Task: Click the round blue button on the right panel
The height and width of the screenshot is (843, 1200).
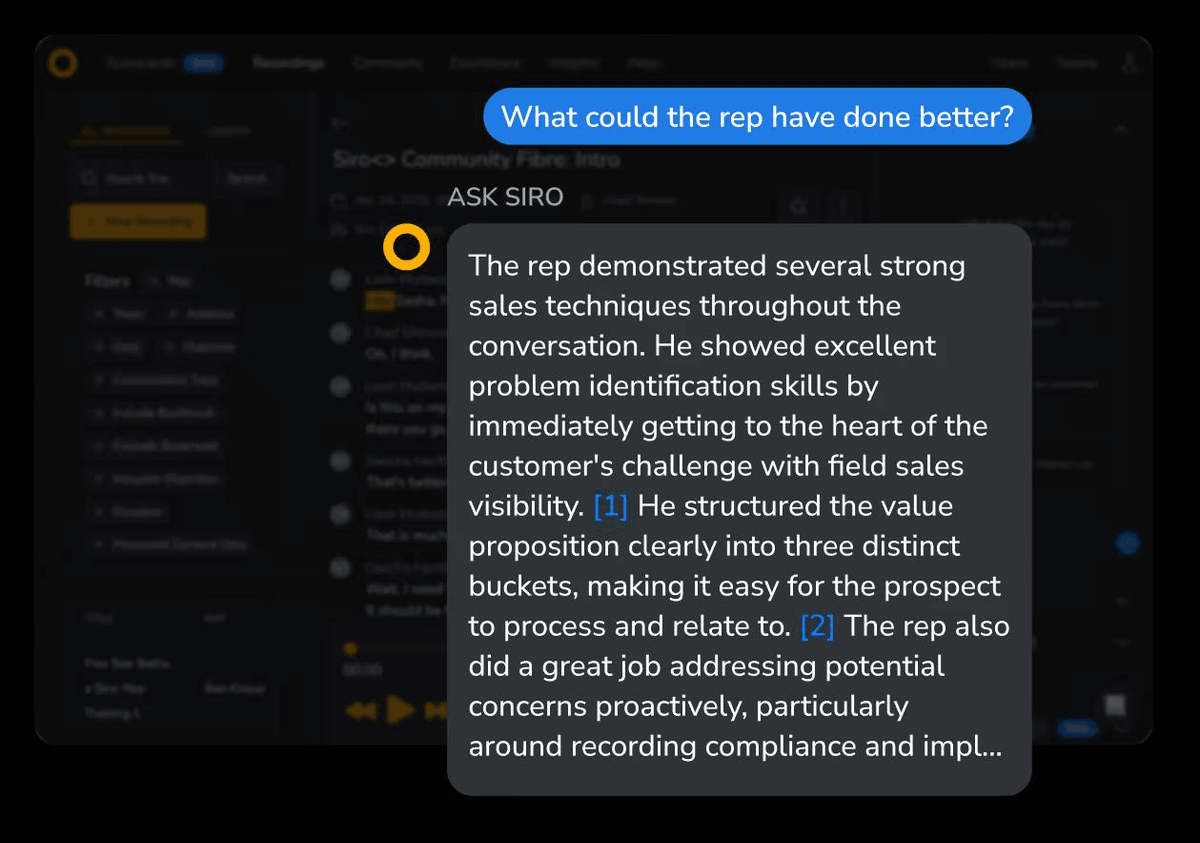Action: 1127,543
